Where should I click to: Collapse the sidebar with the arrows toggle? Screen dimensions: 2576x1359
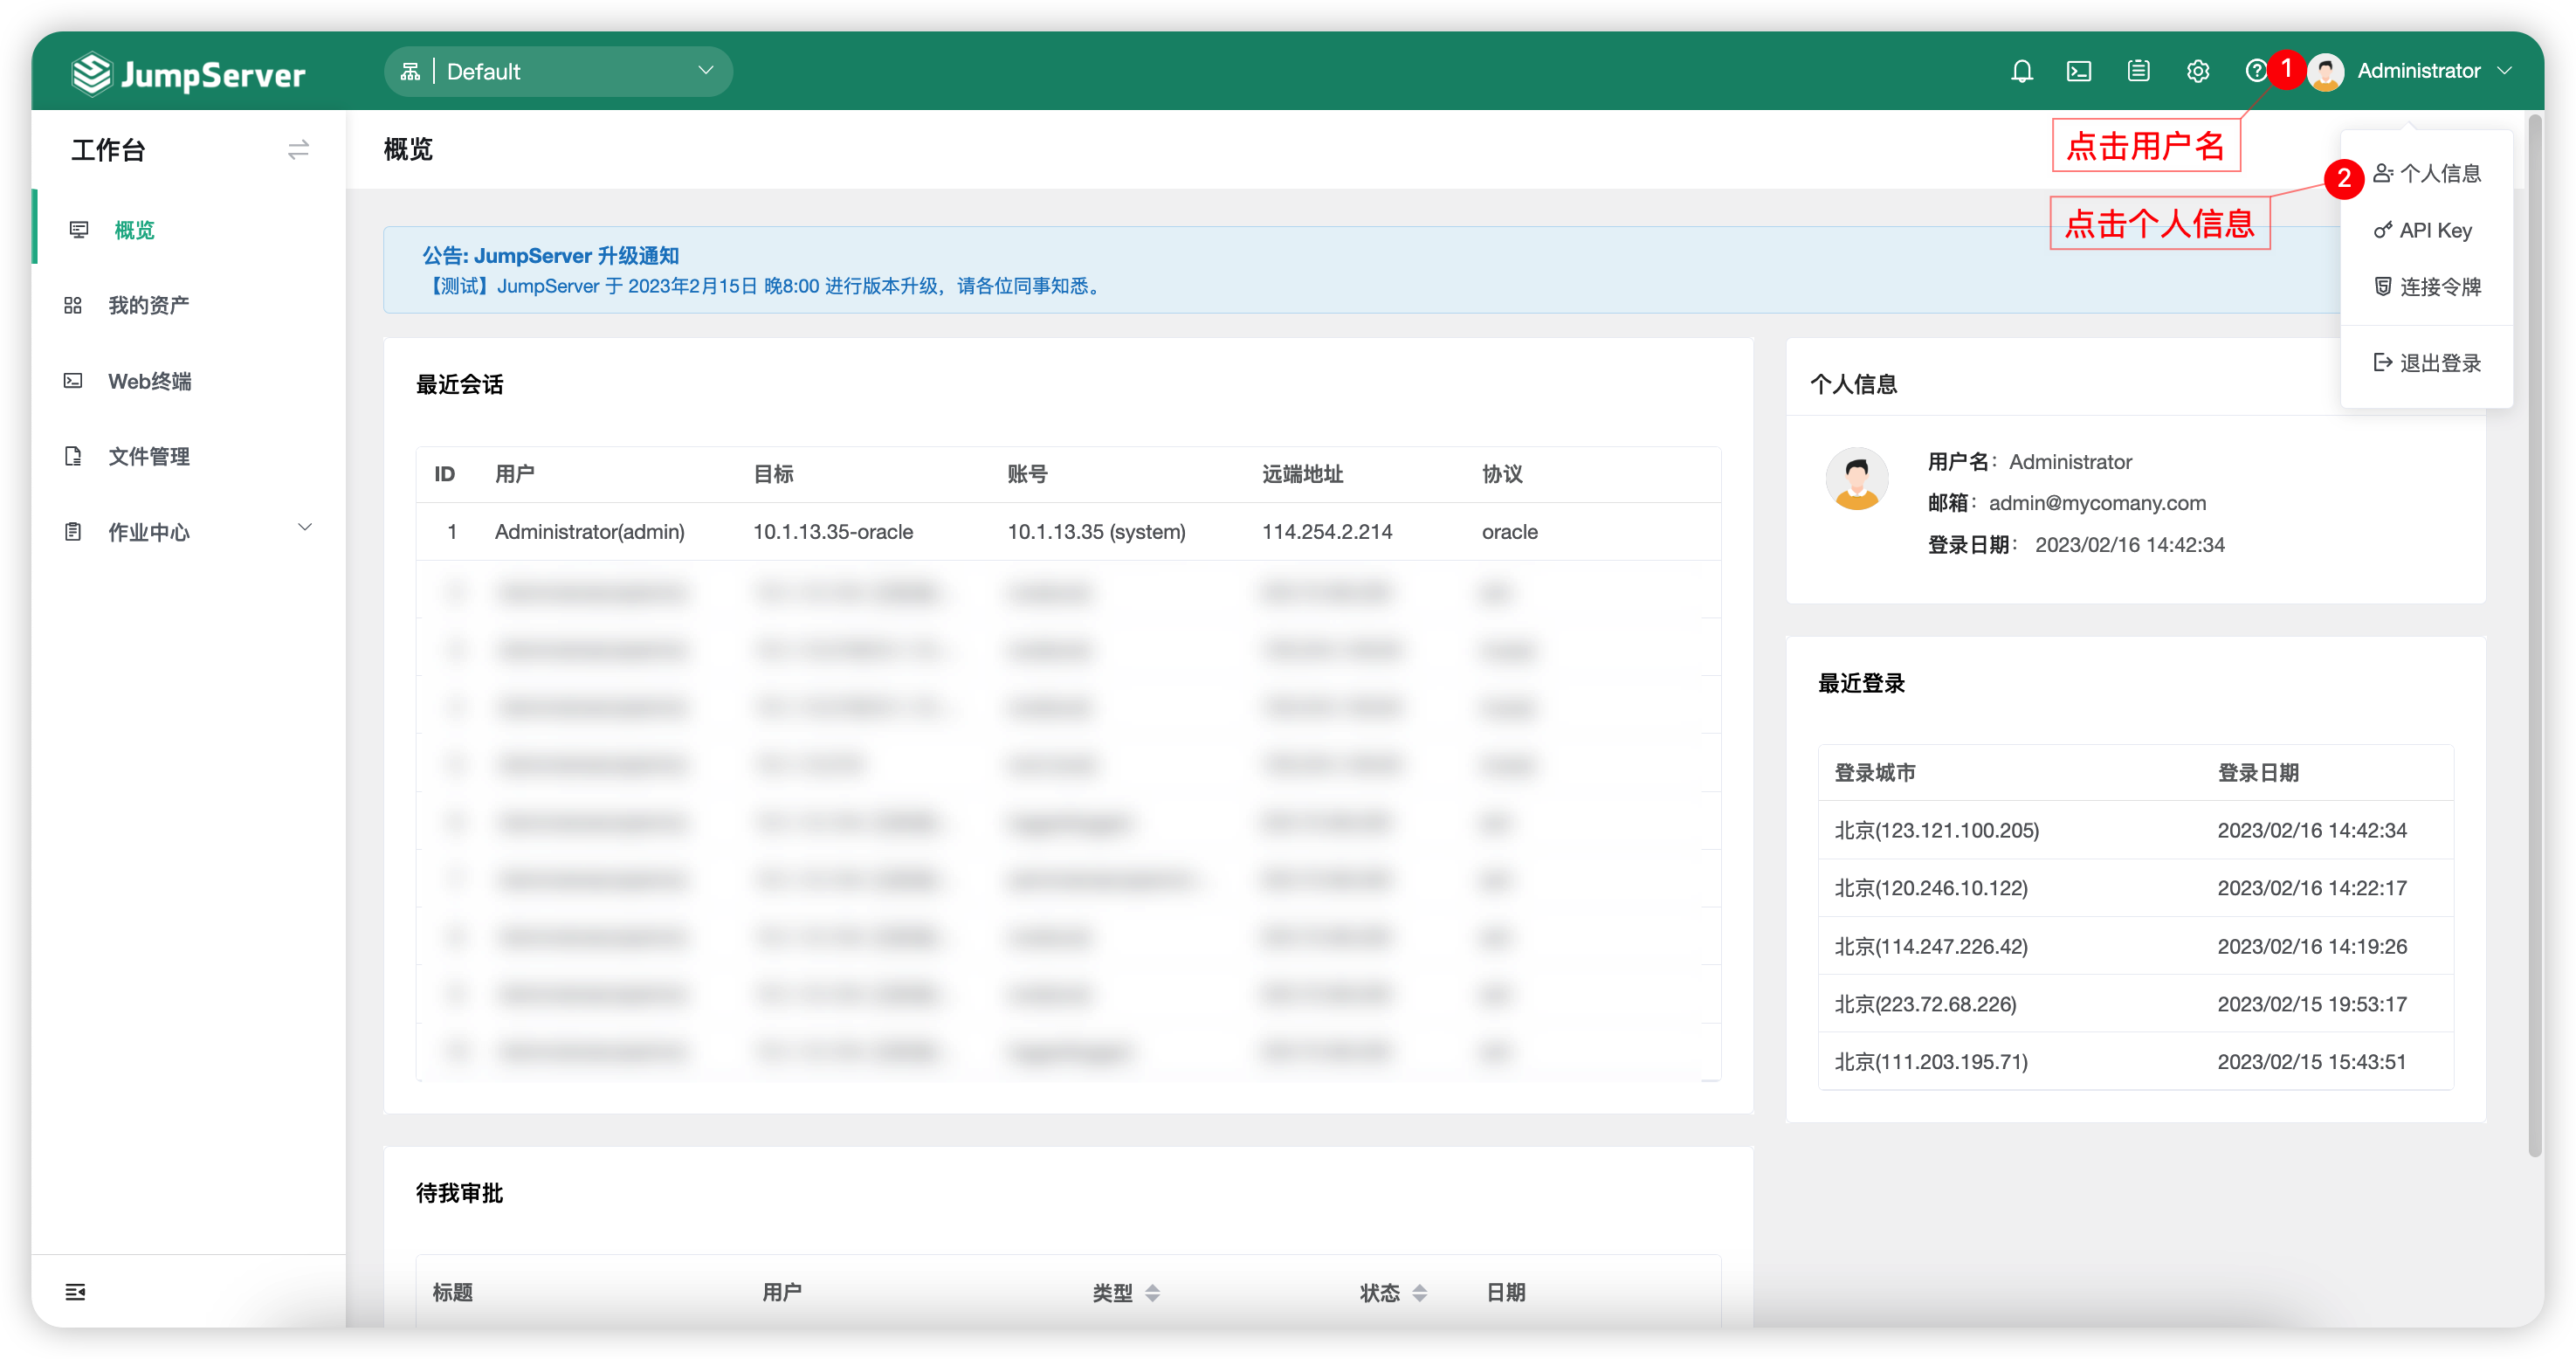pos(297,149)
